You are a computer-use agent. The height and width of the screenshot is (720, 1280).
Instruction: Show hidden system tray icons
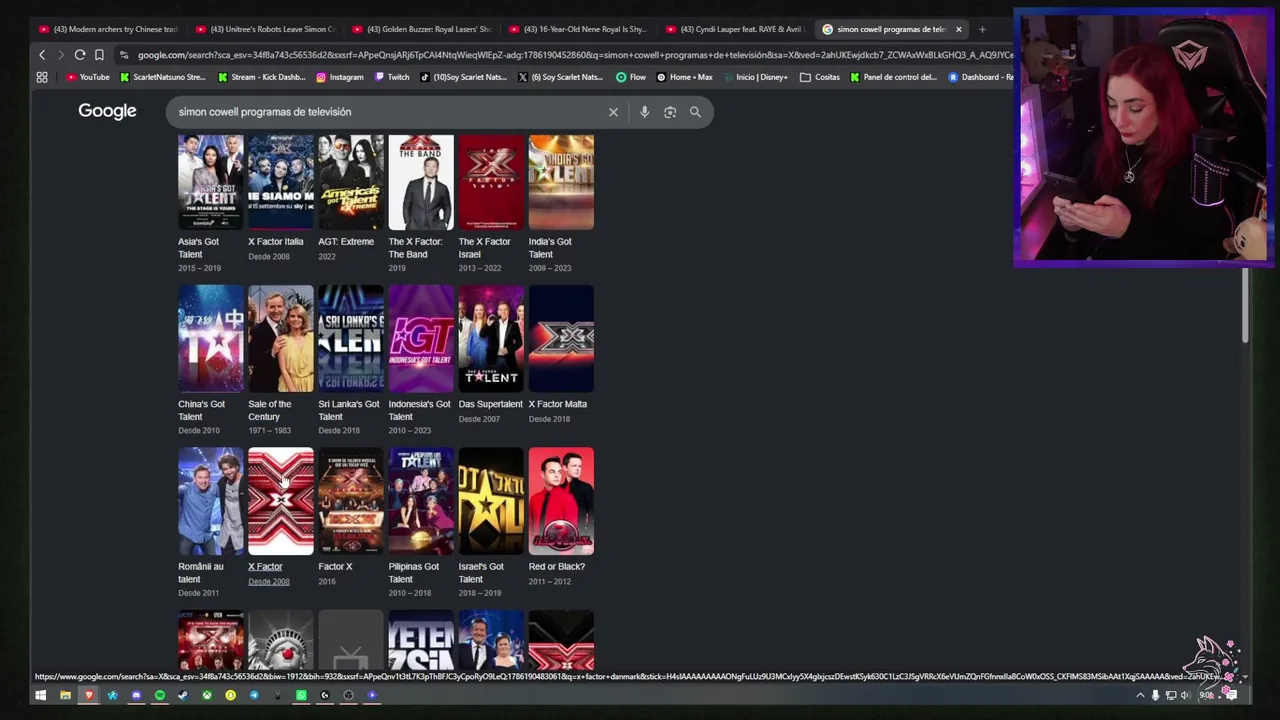[1140, 695]
